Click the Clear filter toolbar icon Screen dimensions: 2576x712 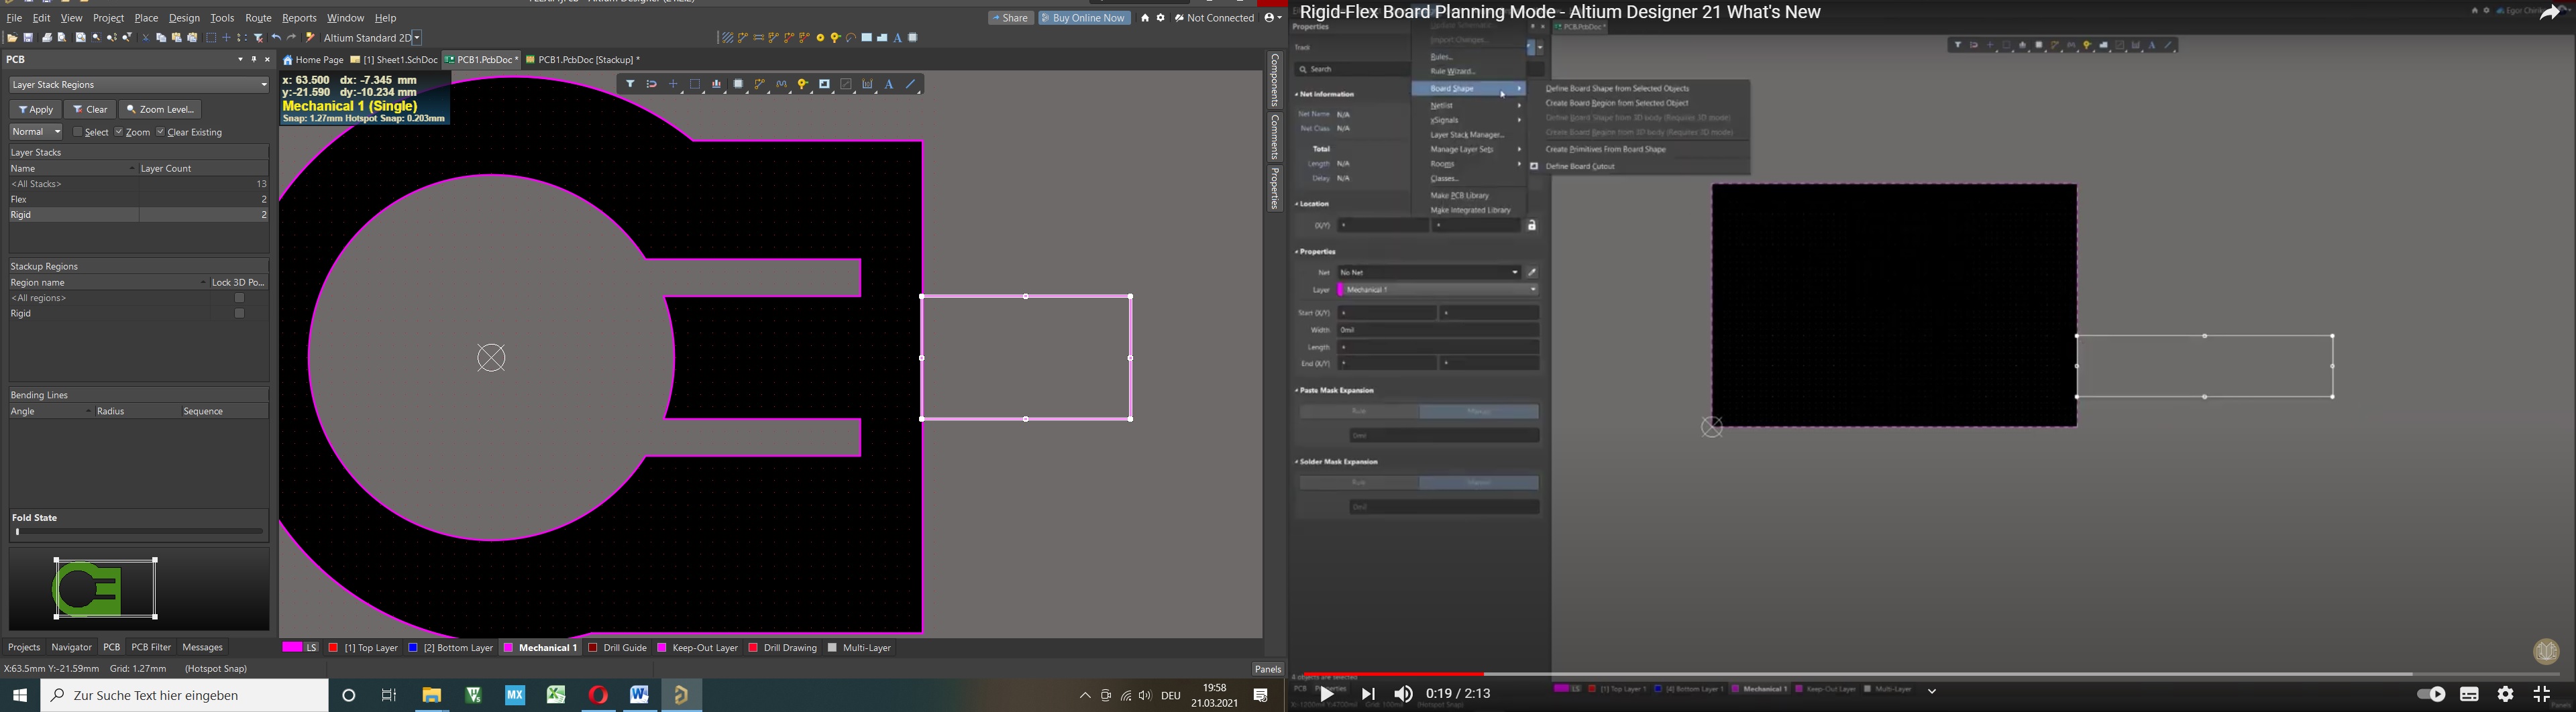coord(259,38)
